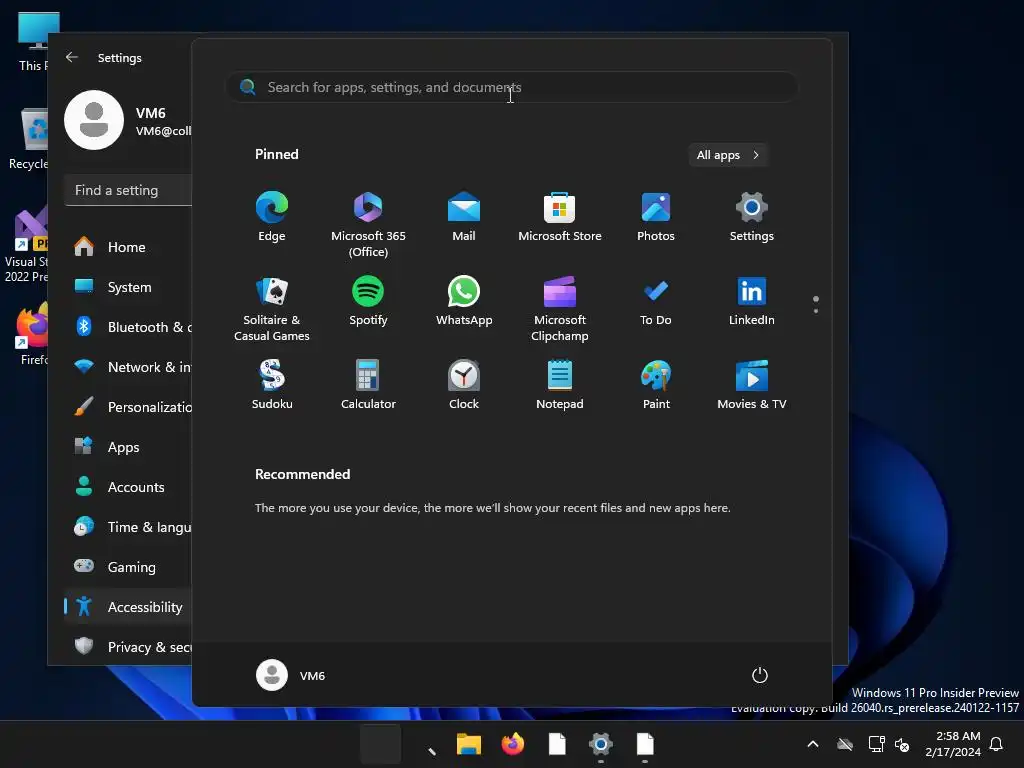Open Privacy & security settings
1024x768 pixels.
tap(129, 647)
